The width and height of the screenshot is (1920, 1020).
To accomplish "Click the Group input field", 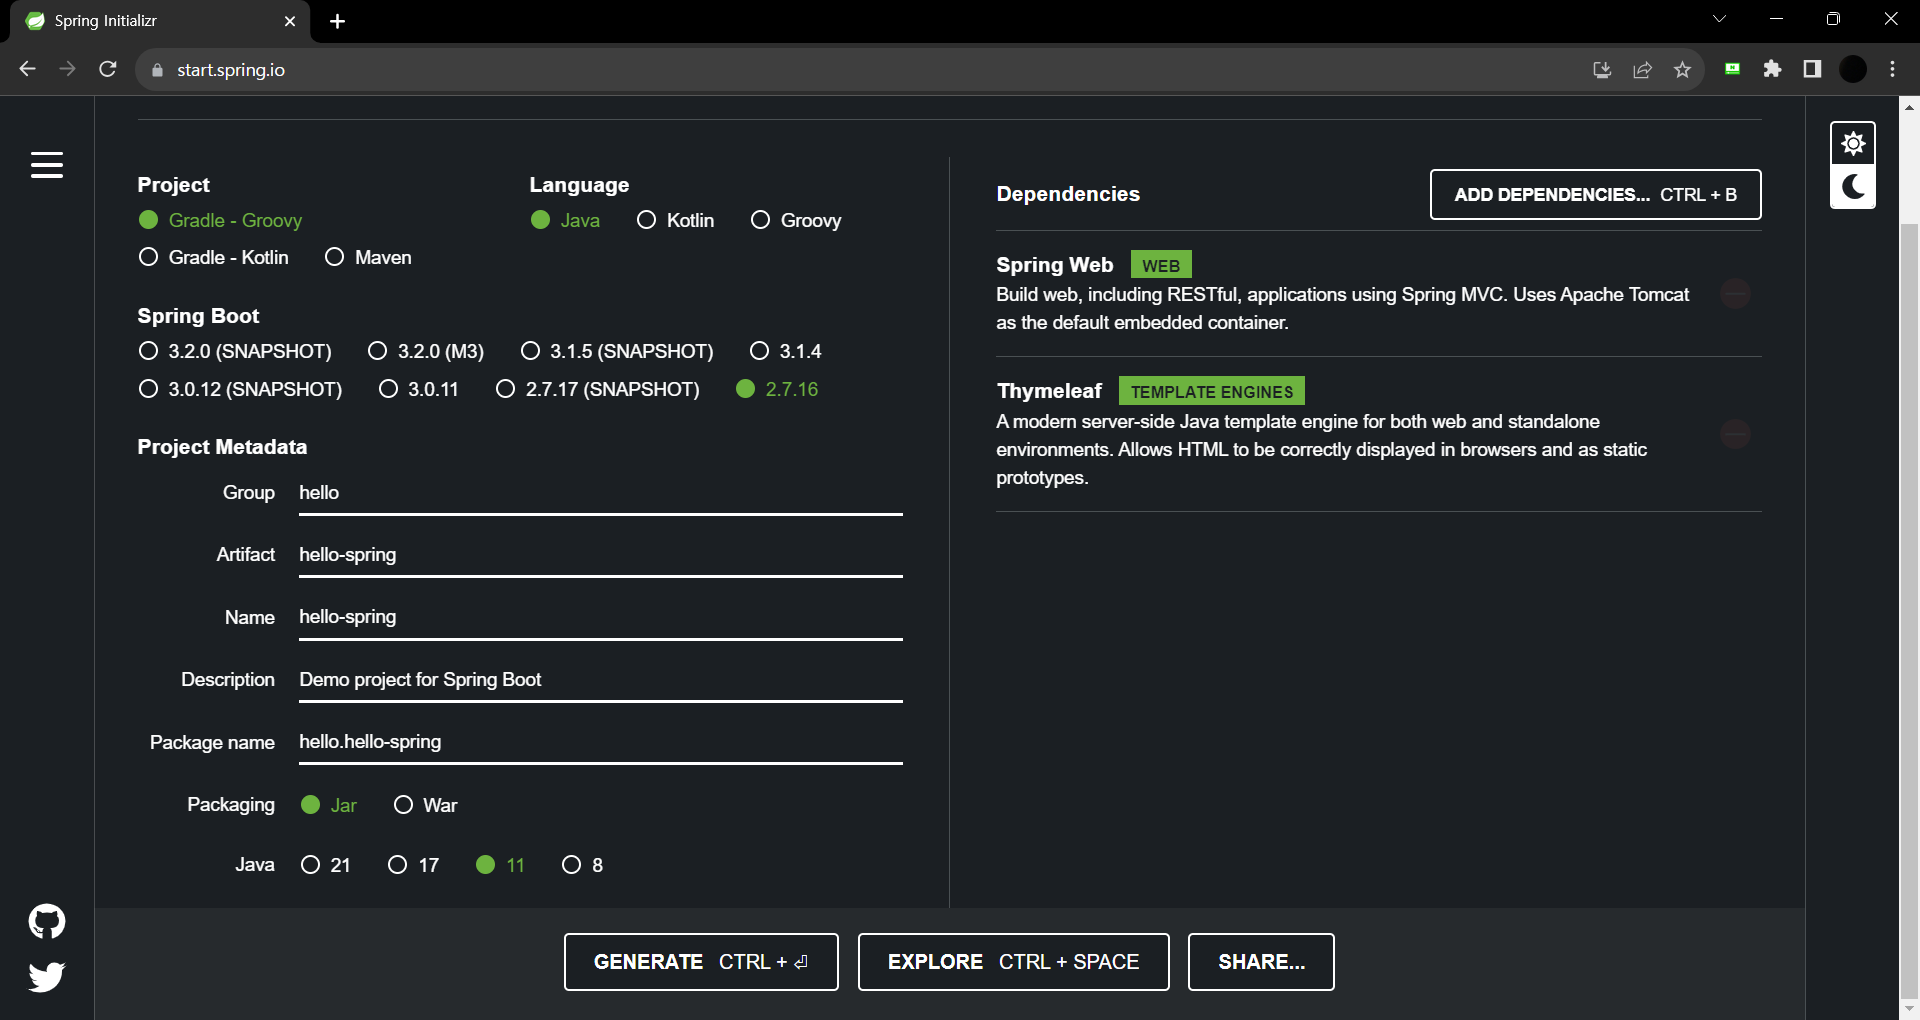I will (600, 493).
